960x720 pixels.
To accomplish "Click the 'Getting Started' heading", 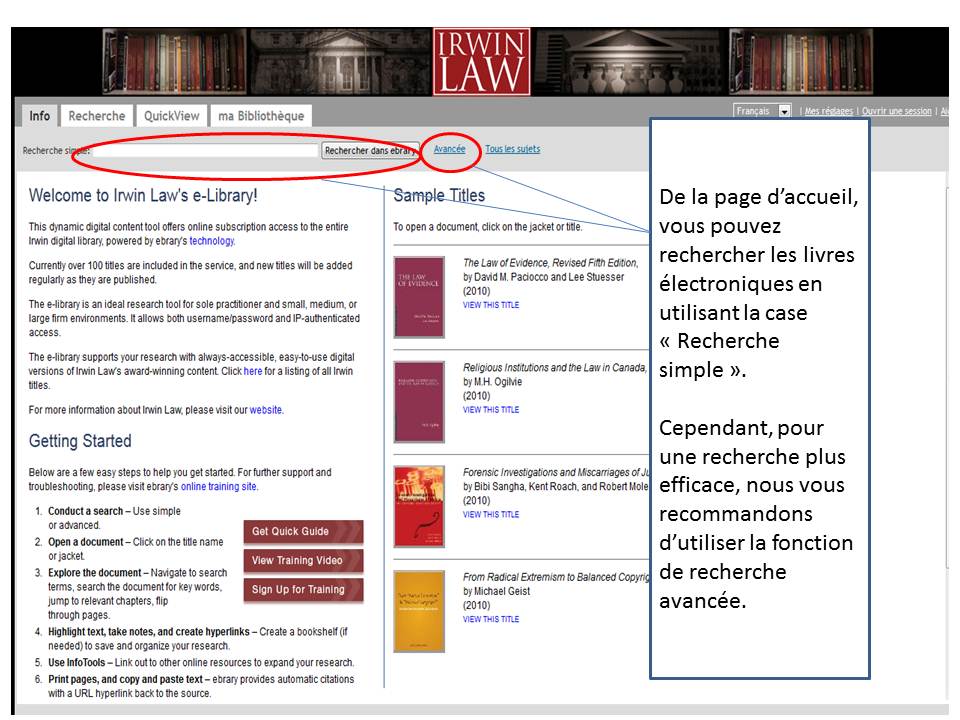I will point(80,441).
